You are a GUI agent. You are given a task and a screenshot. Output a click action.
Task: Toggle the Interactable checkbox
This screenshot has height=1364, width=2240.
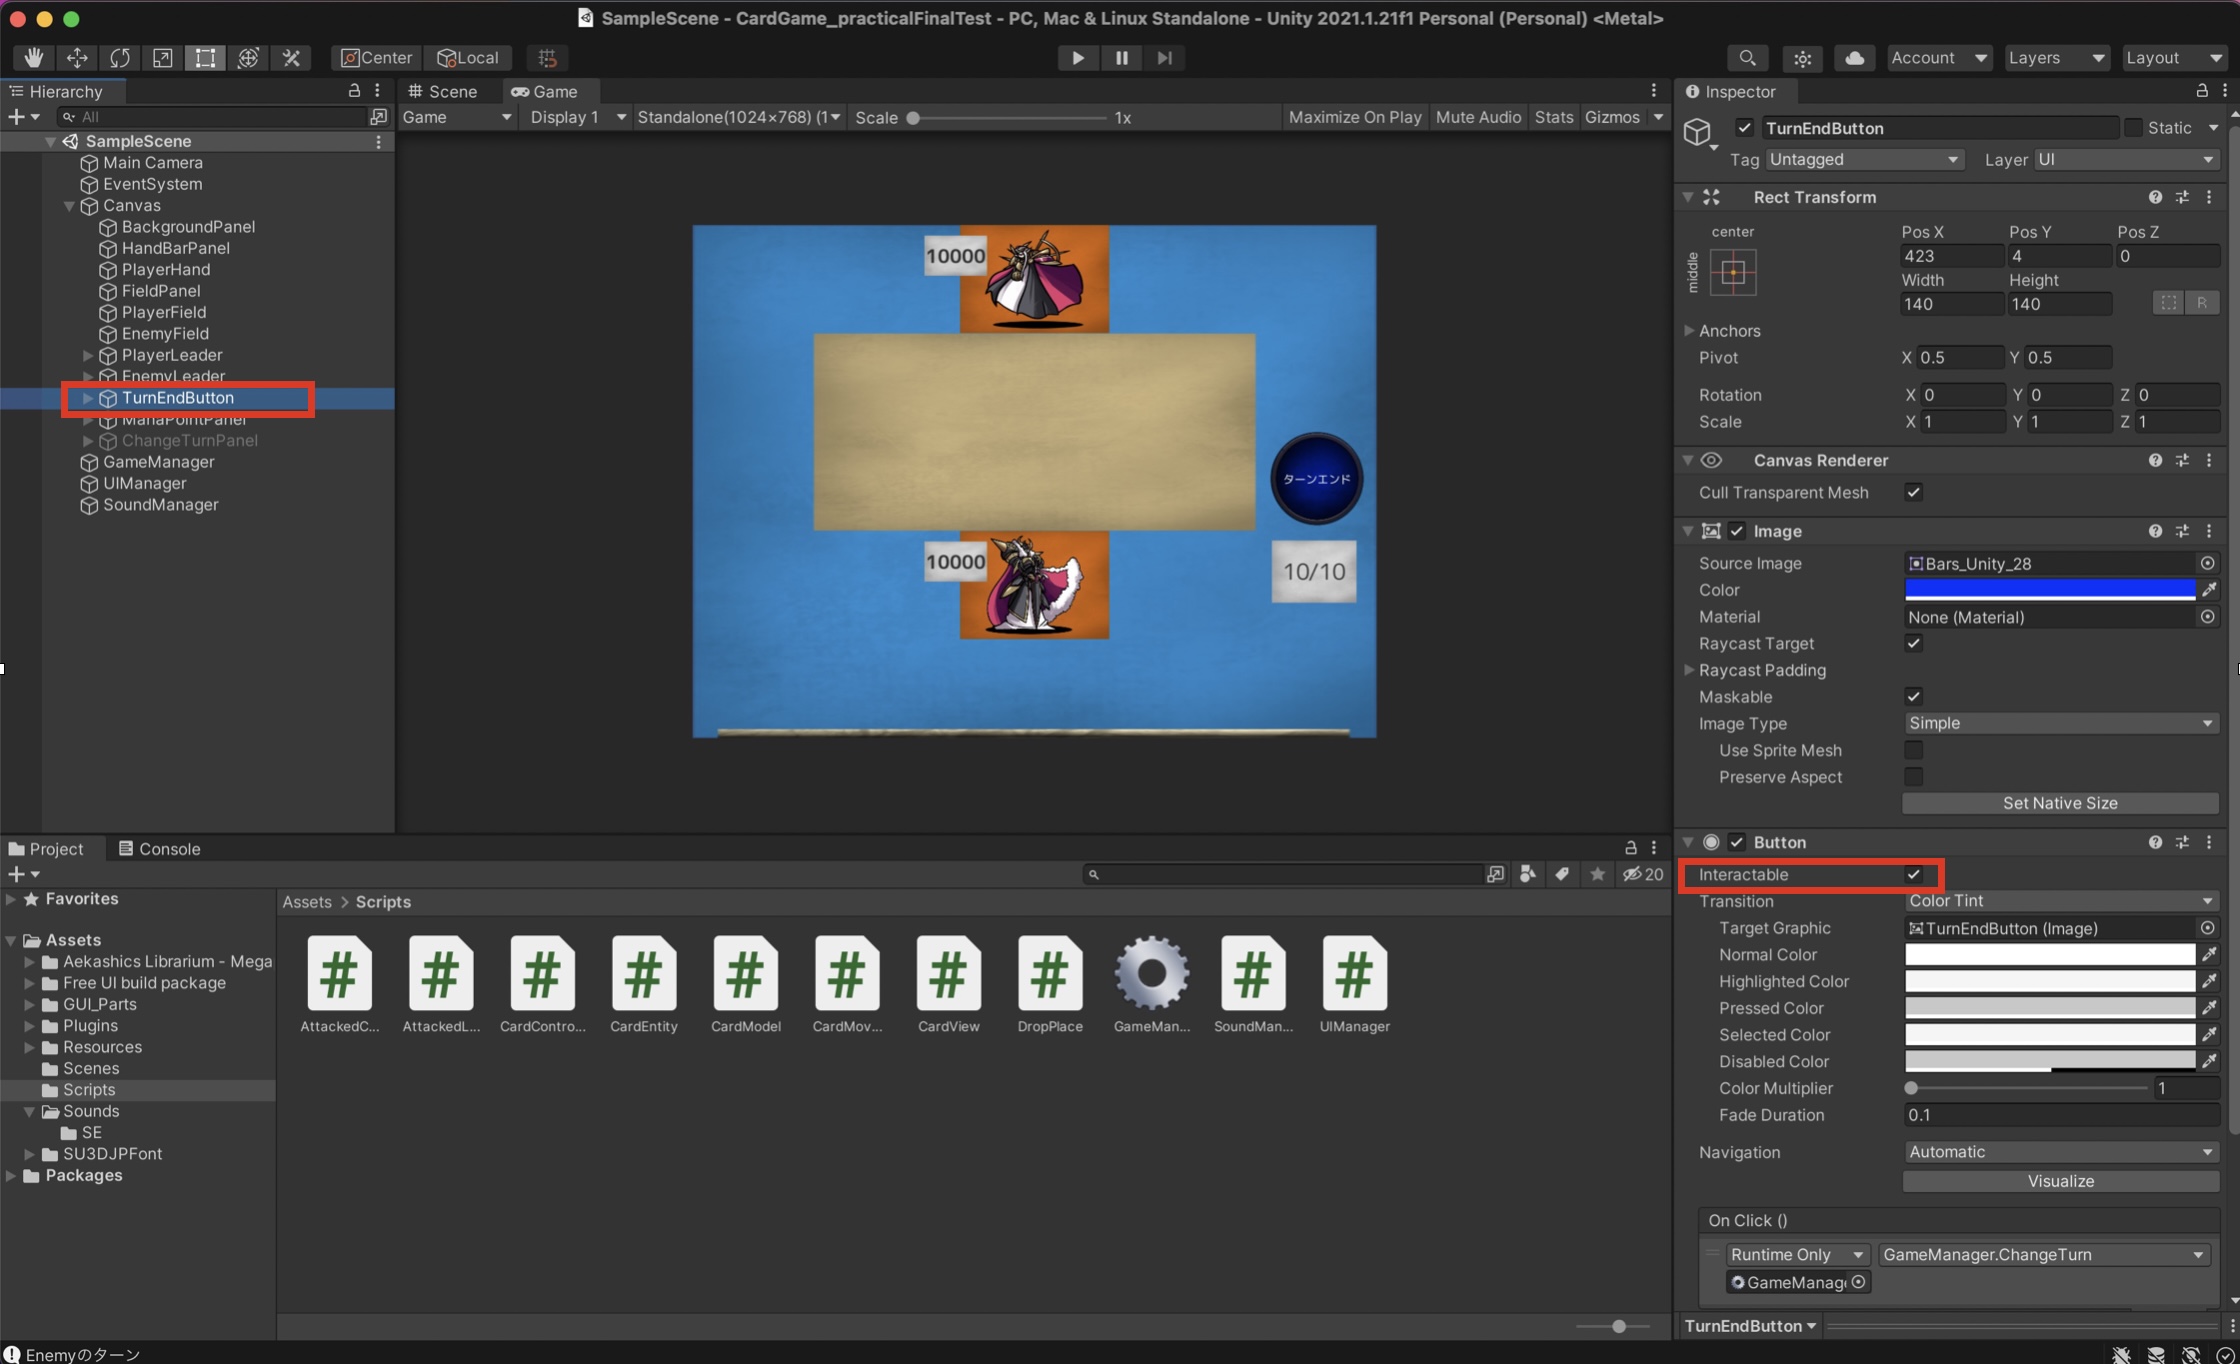(1913, 874)
